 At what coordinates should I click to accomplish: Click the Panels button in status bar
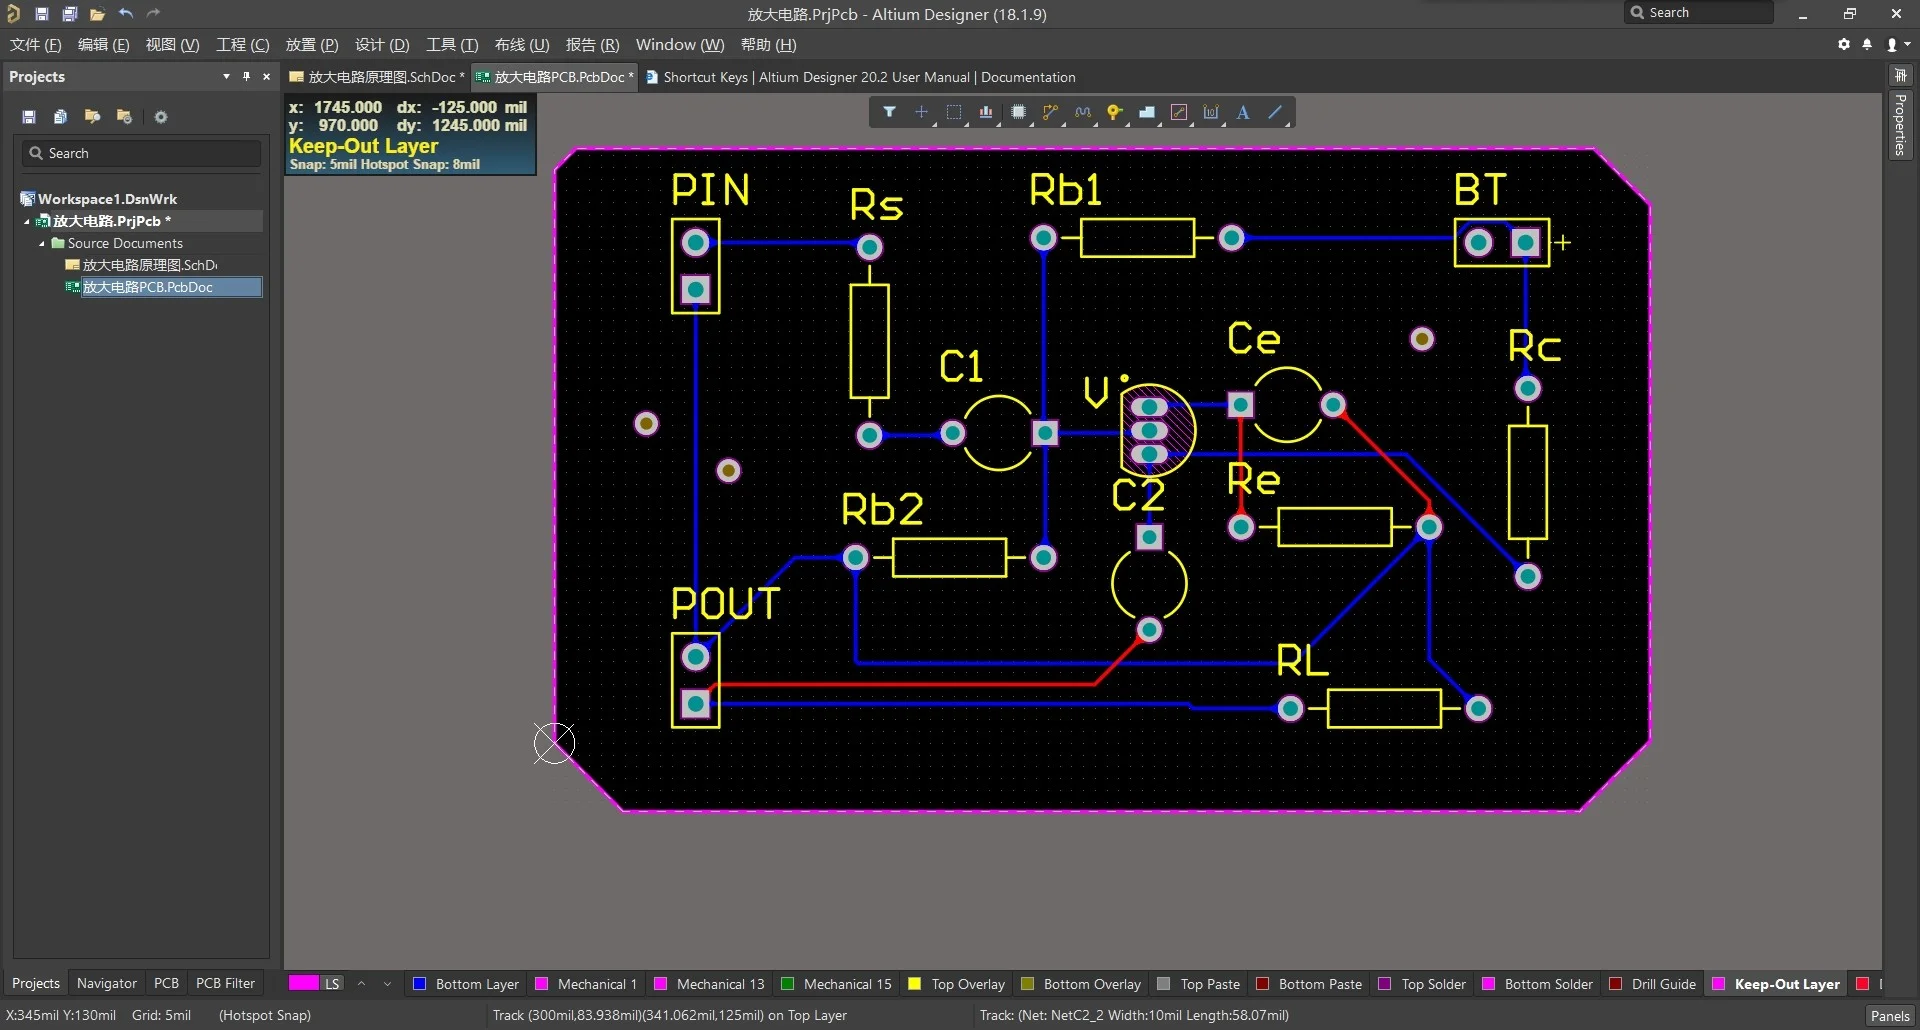coord(1889,1015)
